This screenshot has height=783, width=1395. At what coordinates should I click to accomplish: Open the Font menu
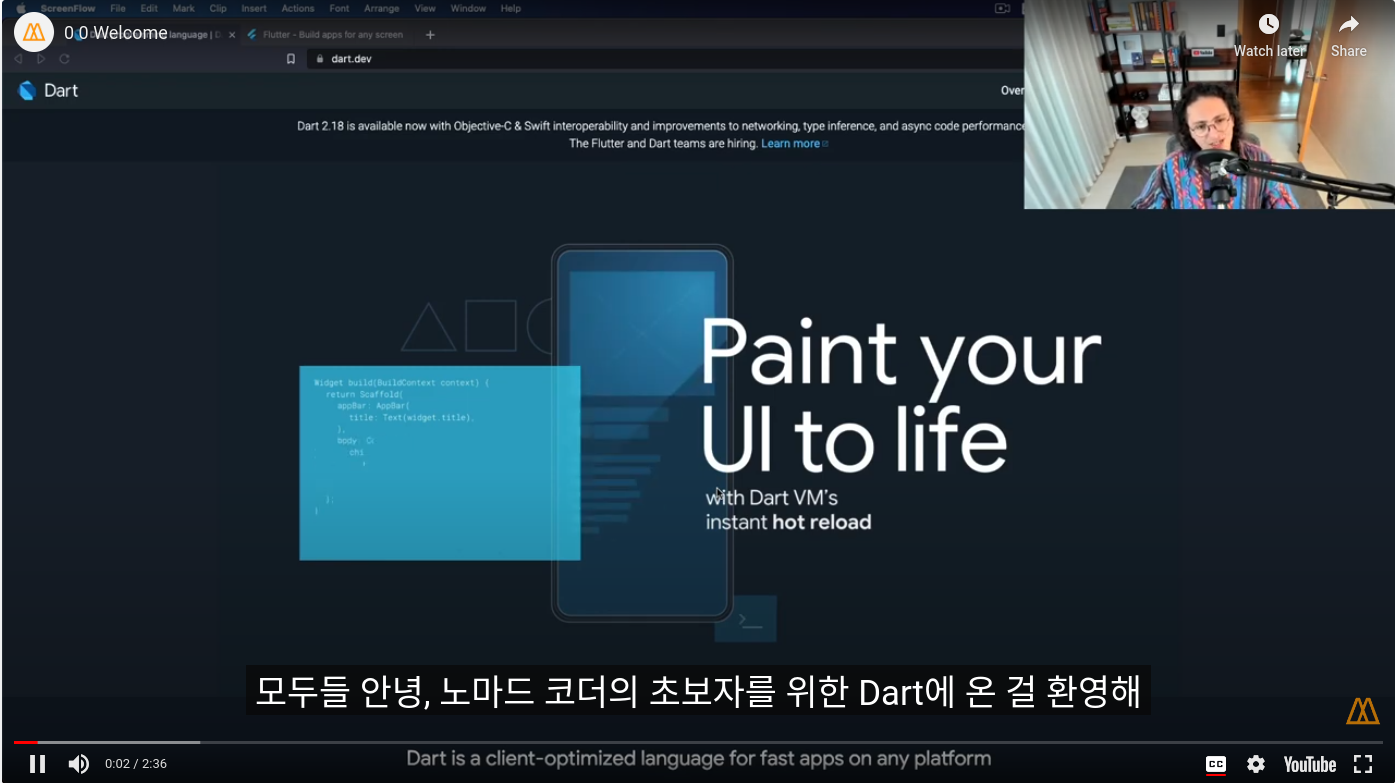tap(339, 8)
